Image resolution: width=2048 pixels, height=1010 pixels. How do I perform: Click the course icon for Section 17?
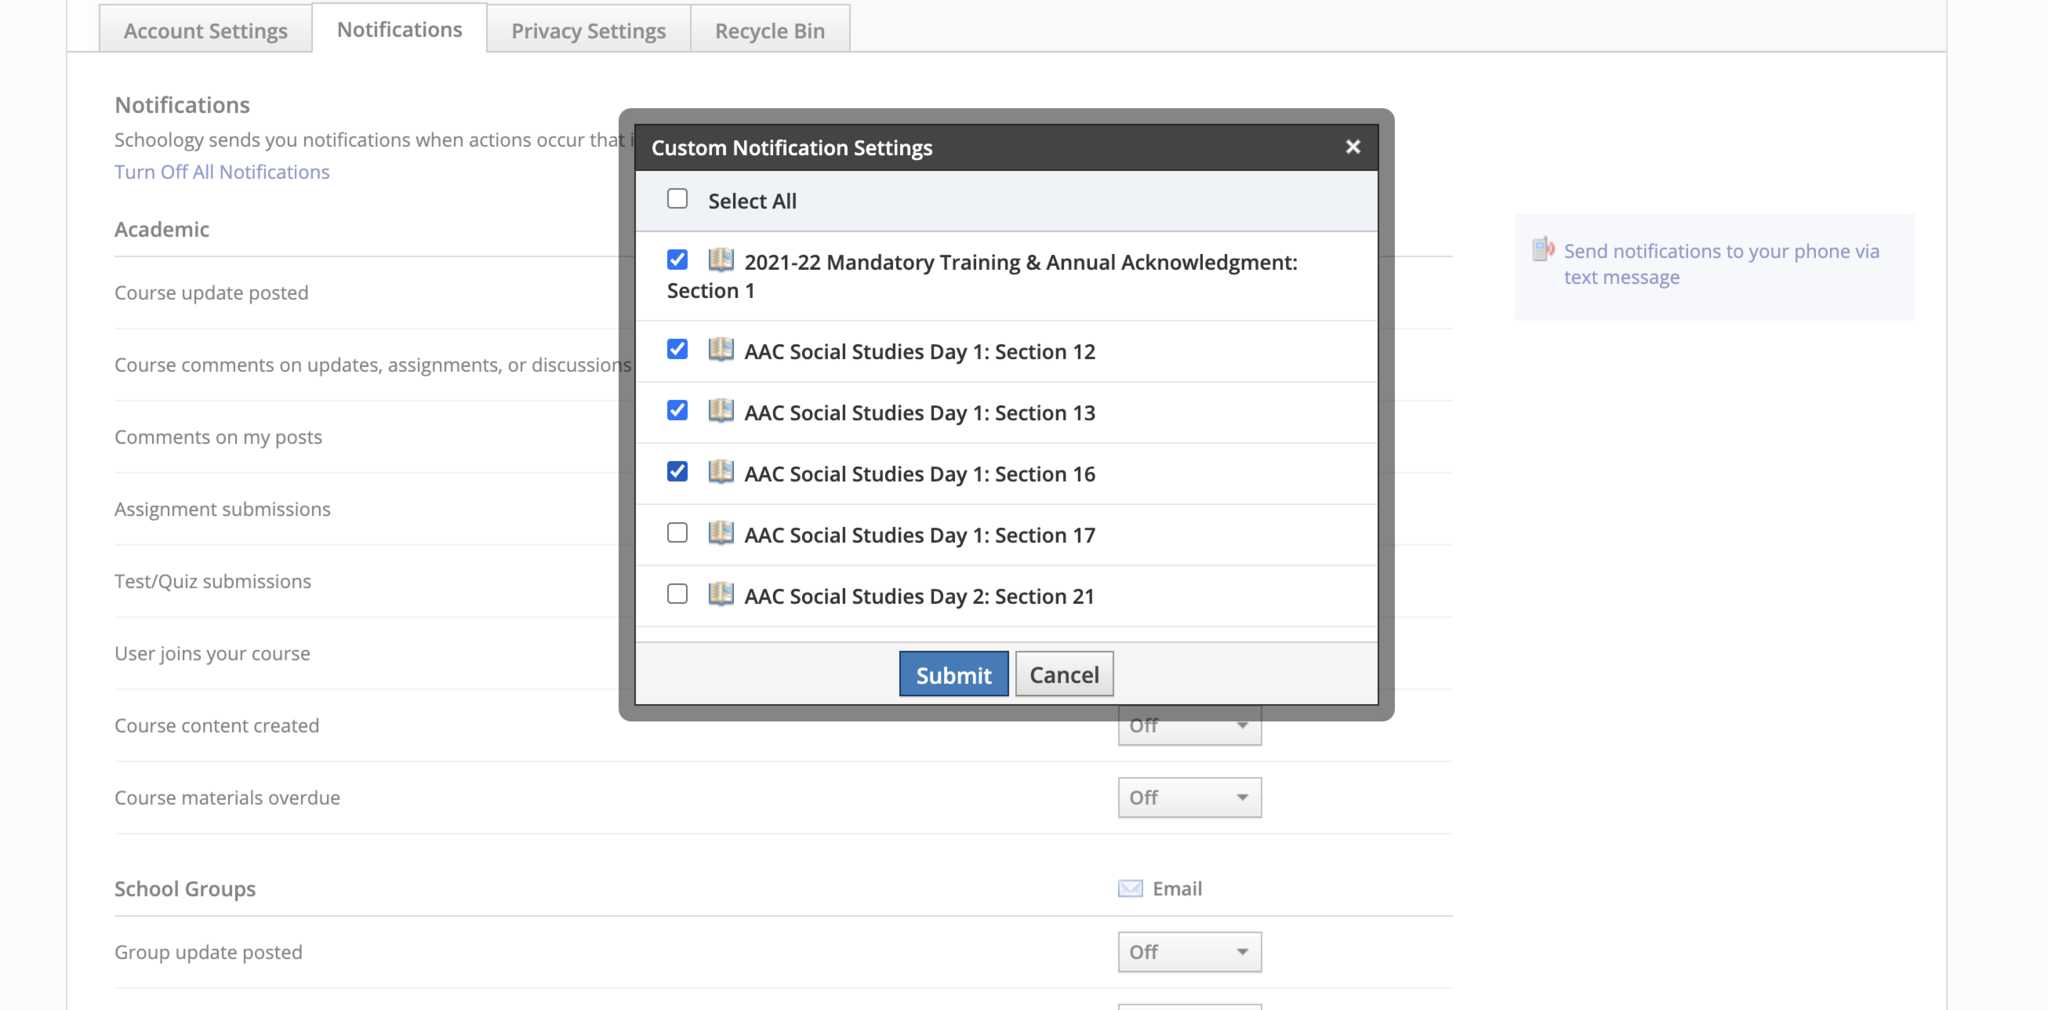pyautogui.click(x=720, y=533)
